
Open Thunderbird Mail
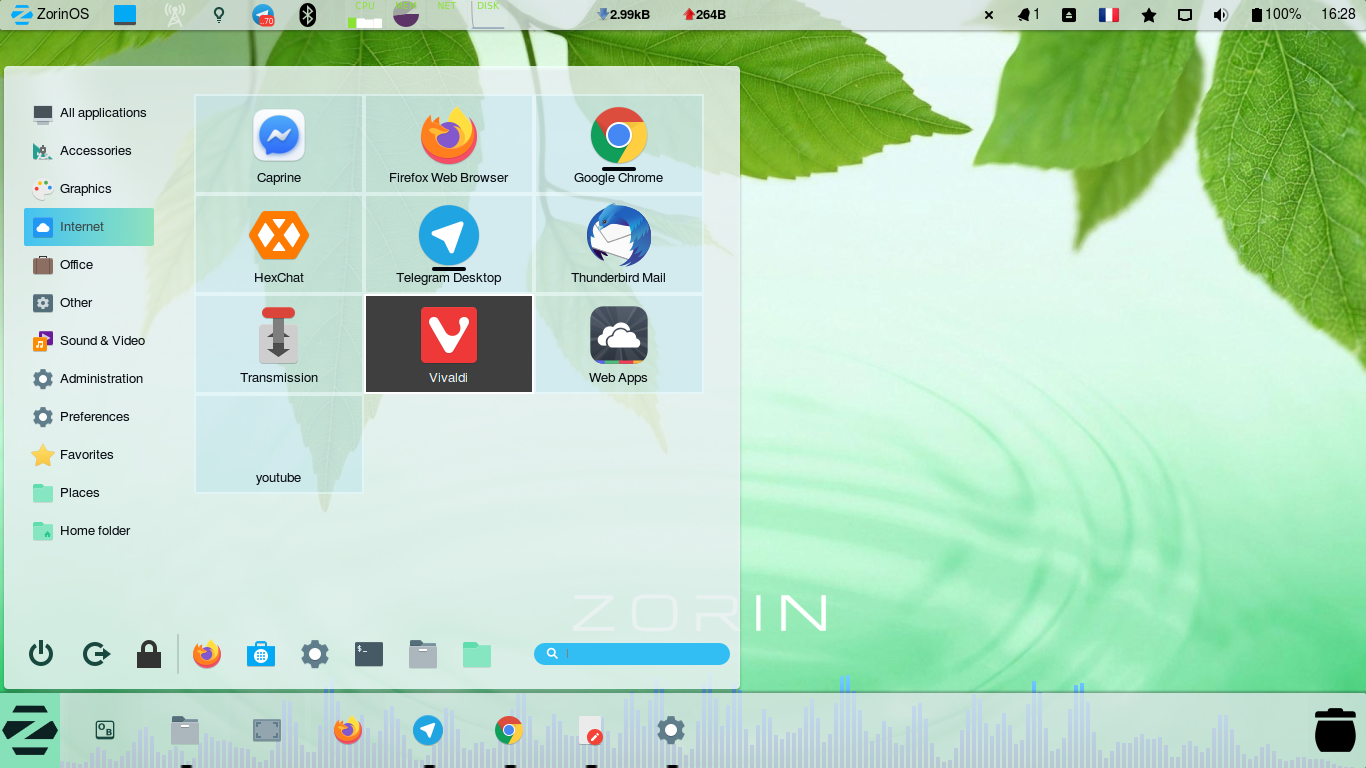pyautogui.click(x=619, y=244)
